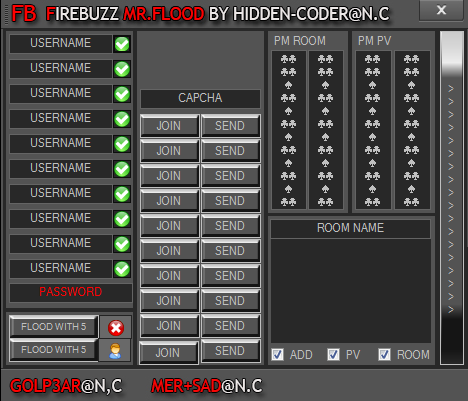
Task: Click the FB logo in title bar
Action: (x=24, y=13)
